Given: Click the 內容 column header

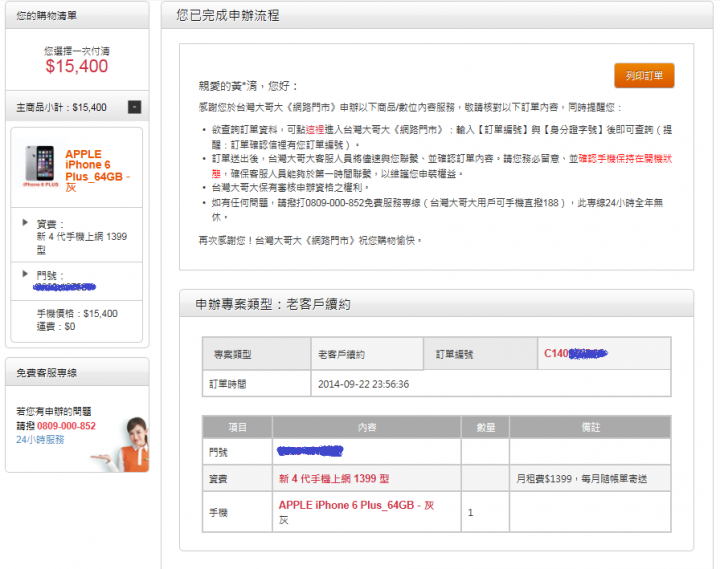Looking at the screenshot, I should pos(367,427).
